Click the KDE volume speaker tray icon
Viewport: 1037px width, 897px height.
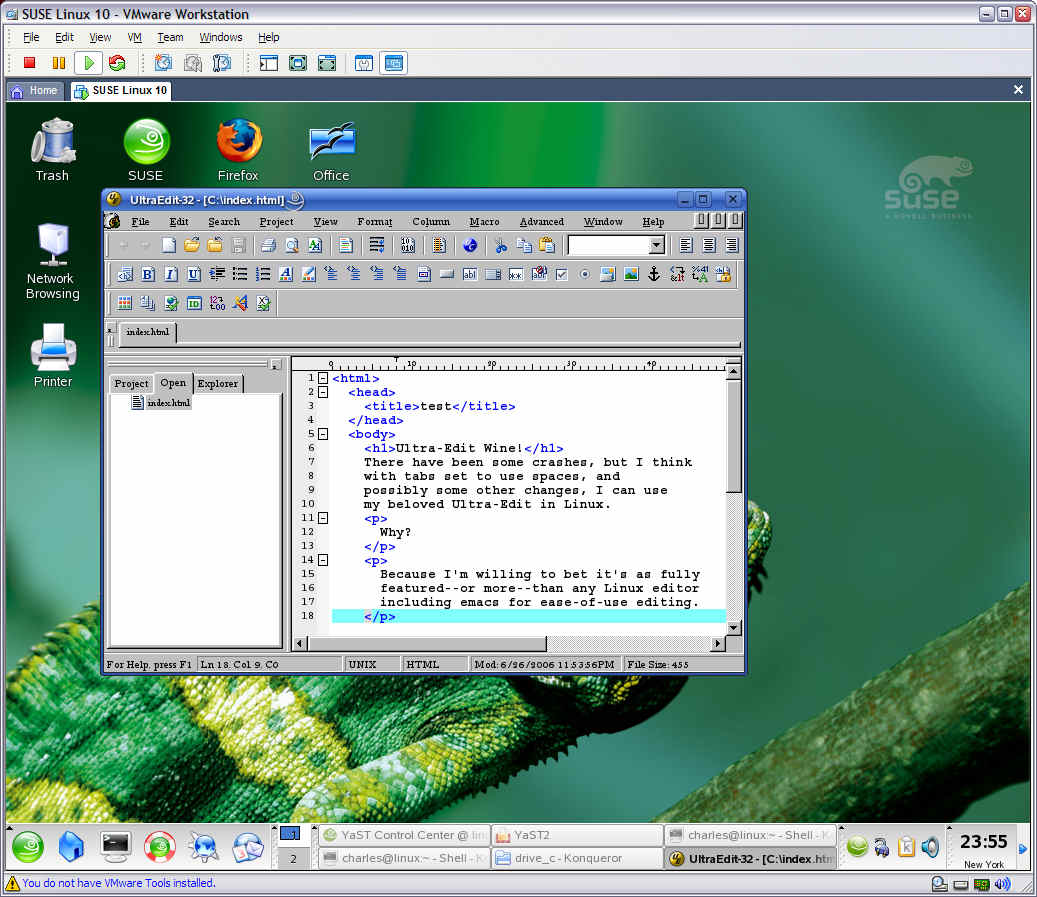929,847
